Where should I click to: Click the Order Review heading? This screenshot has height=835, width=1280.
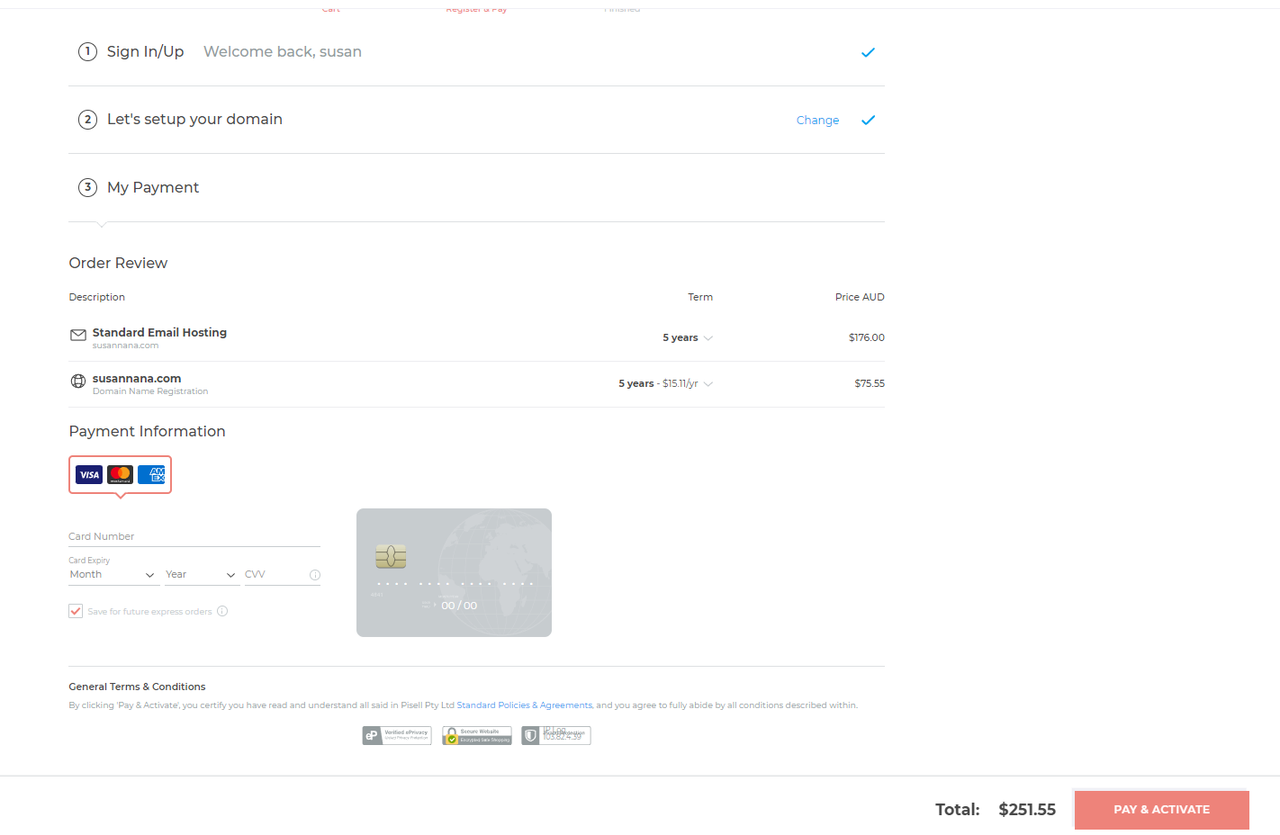pos(118,263)
